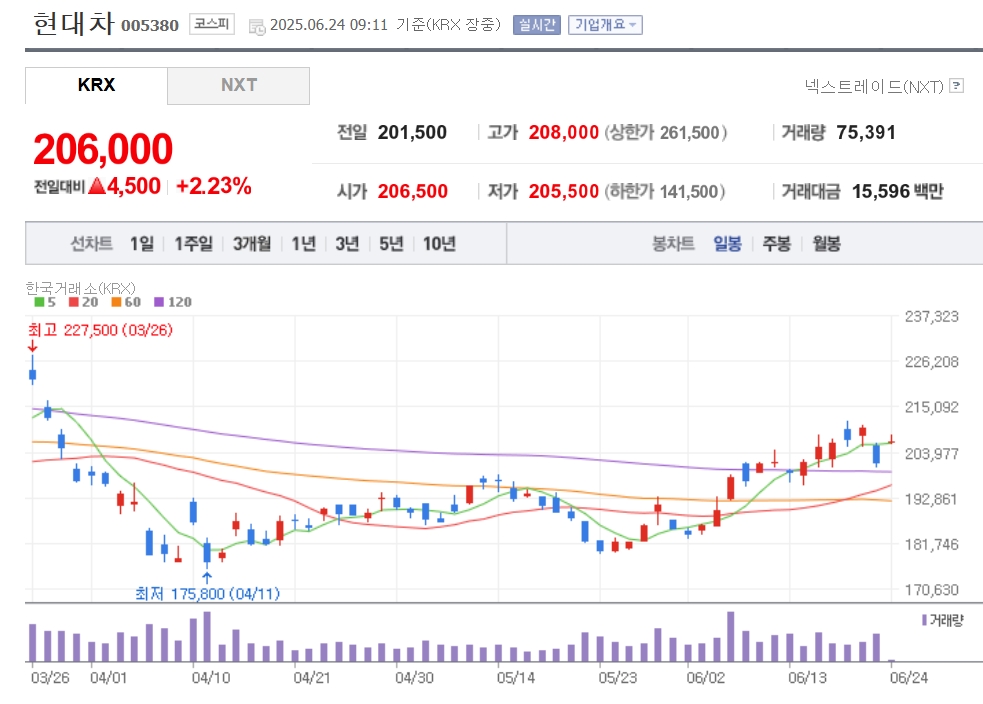Click the 04/10 date on chart axis

click(x=211, y=678)
